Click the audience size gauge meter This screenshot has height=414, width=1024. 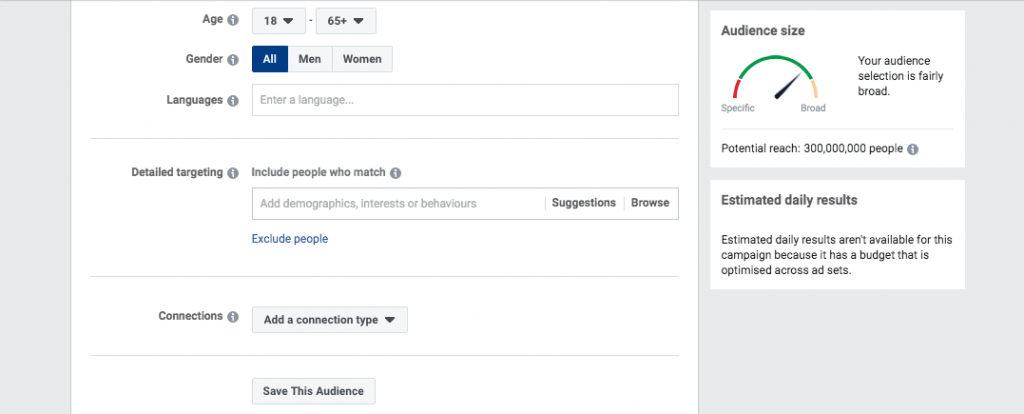click(x=775, y=78)
